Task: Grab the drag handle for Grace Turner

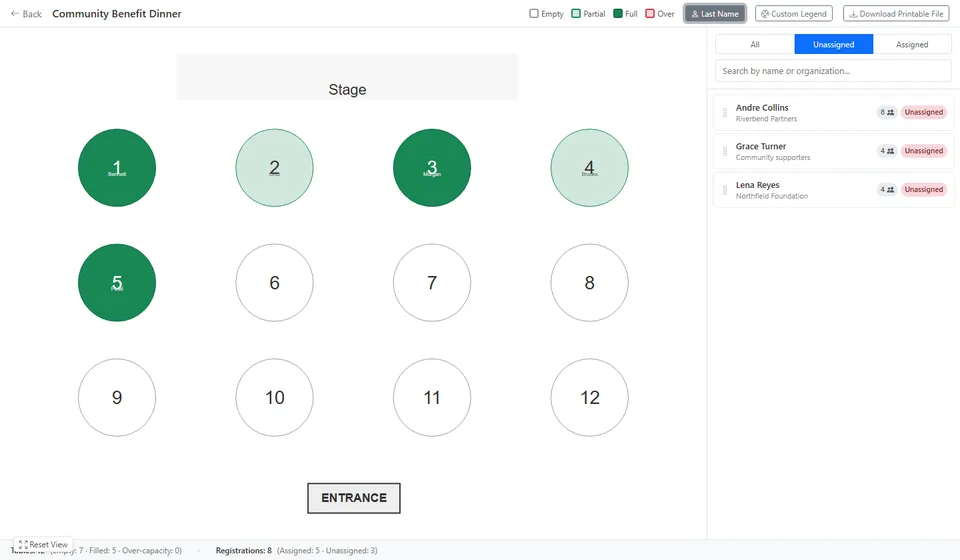Action: click(x=725, y=151)
